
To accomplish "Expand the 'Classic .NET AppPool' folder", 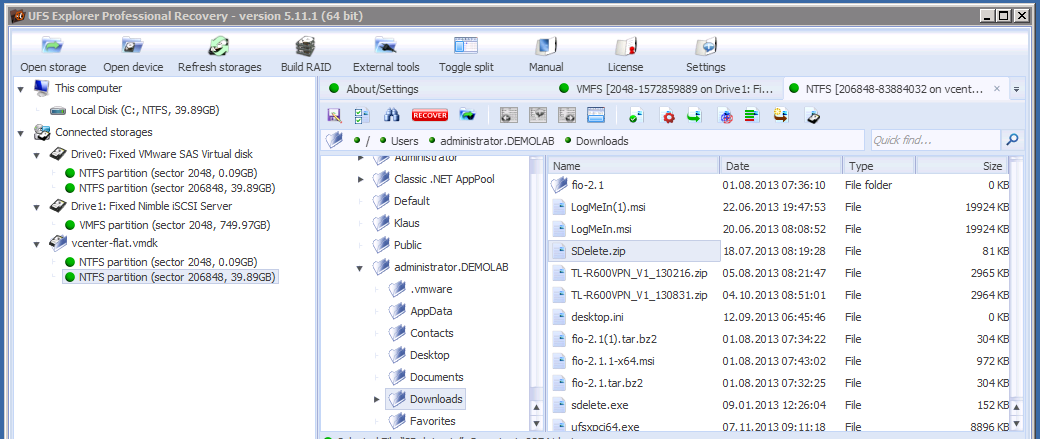I will click(x=361, y=179).
